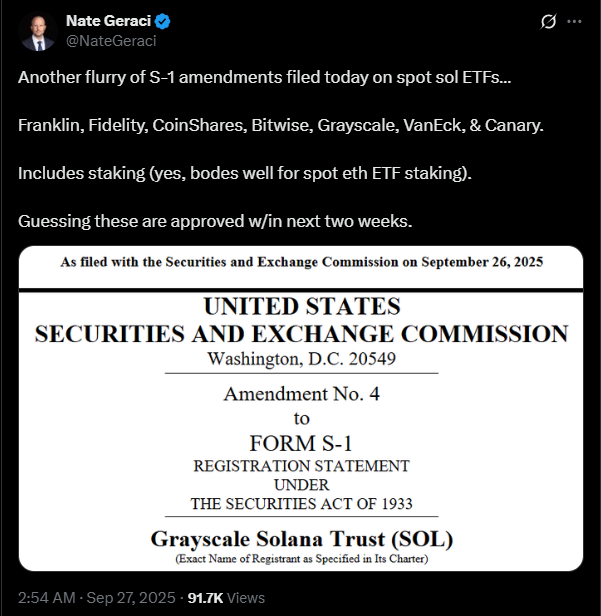Click "THE SECURITIES ACT OF 1933" text
This screenshot has height=616, width=601.
pyautogui.click(x=301, y=503)
